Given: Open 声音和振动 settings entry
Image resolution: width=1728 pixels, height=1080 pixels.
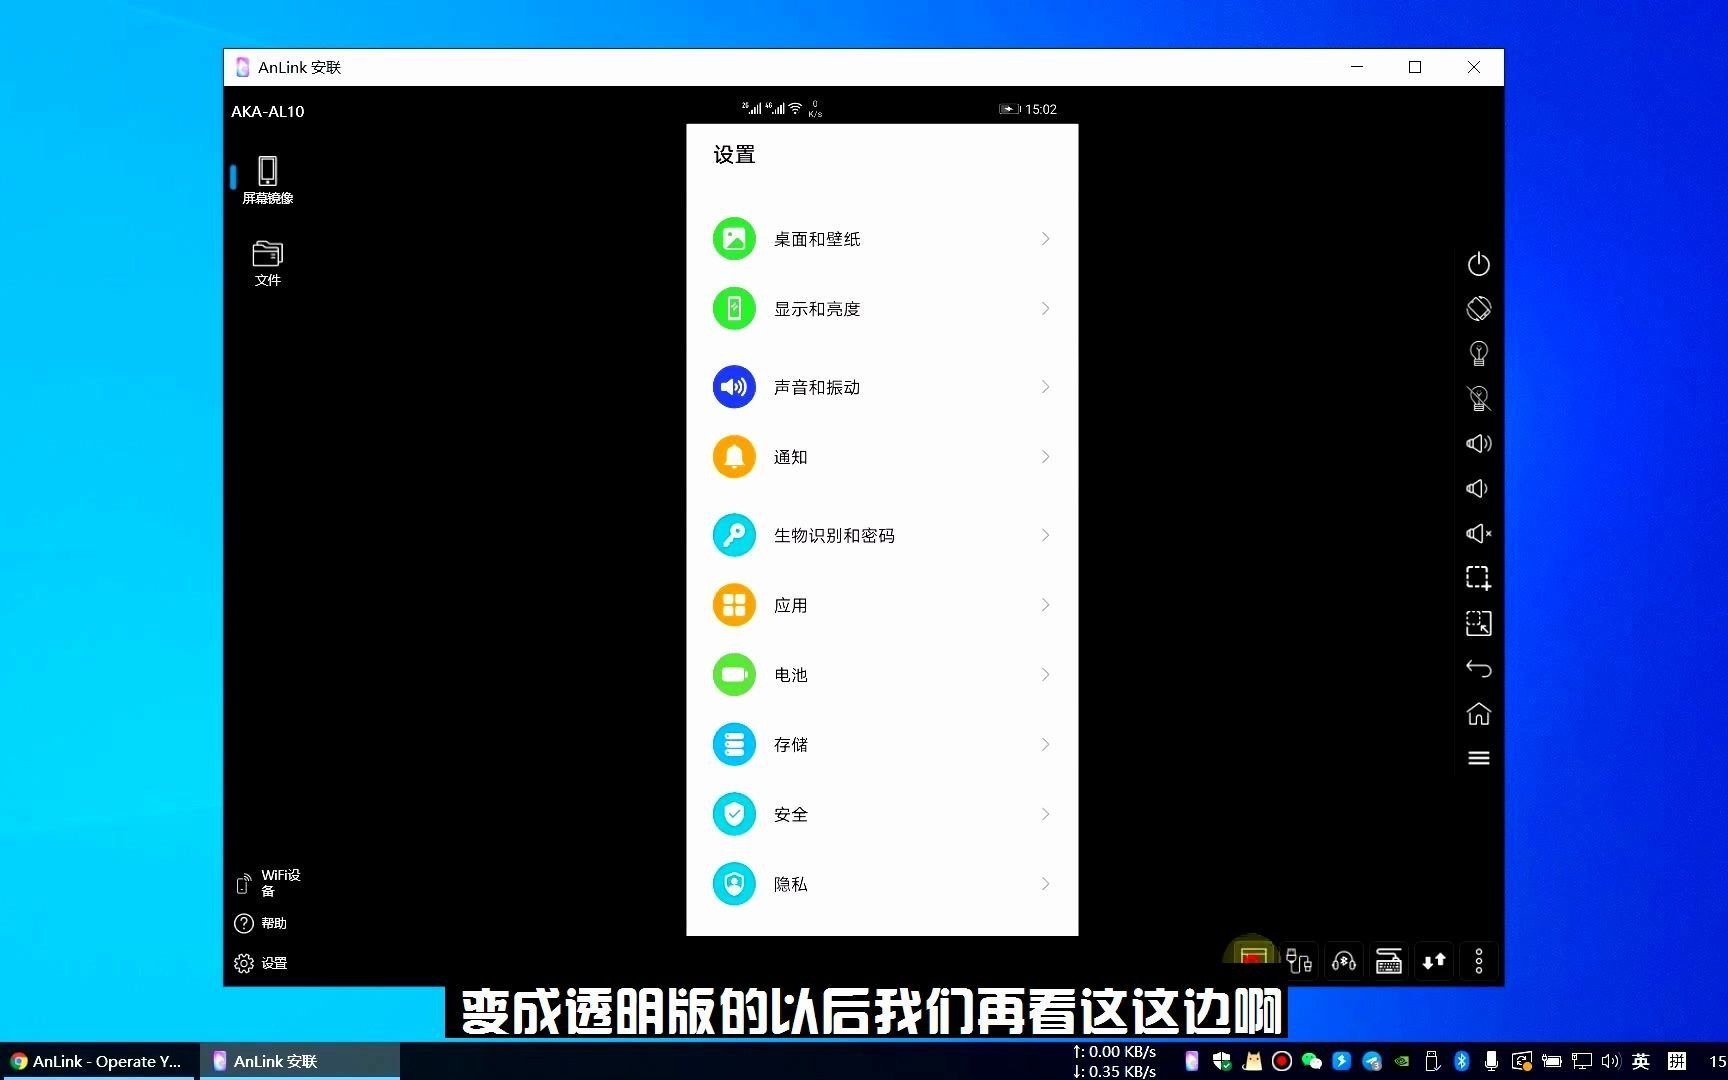Looking at the screenshot, I should [x=882, y=387].
